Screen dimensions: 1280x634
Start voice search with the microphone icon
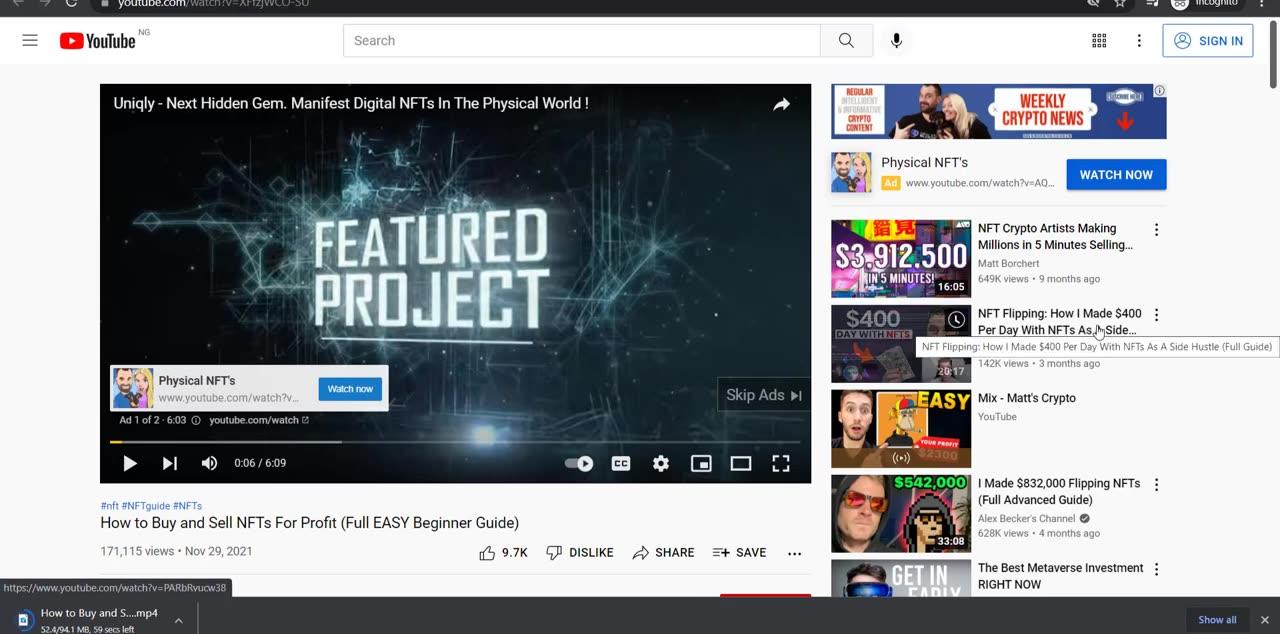click(x=896, y=40)
